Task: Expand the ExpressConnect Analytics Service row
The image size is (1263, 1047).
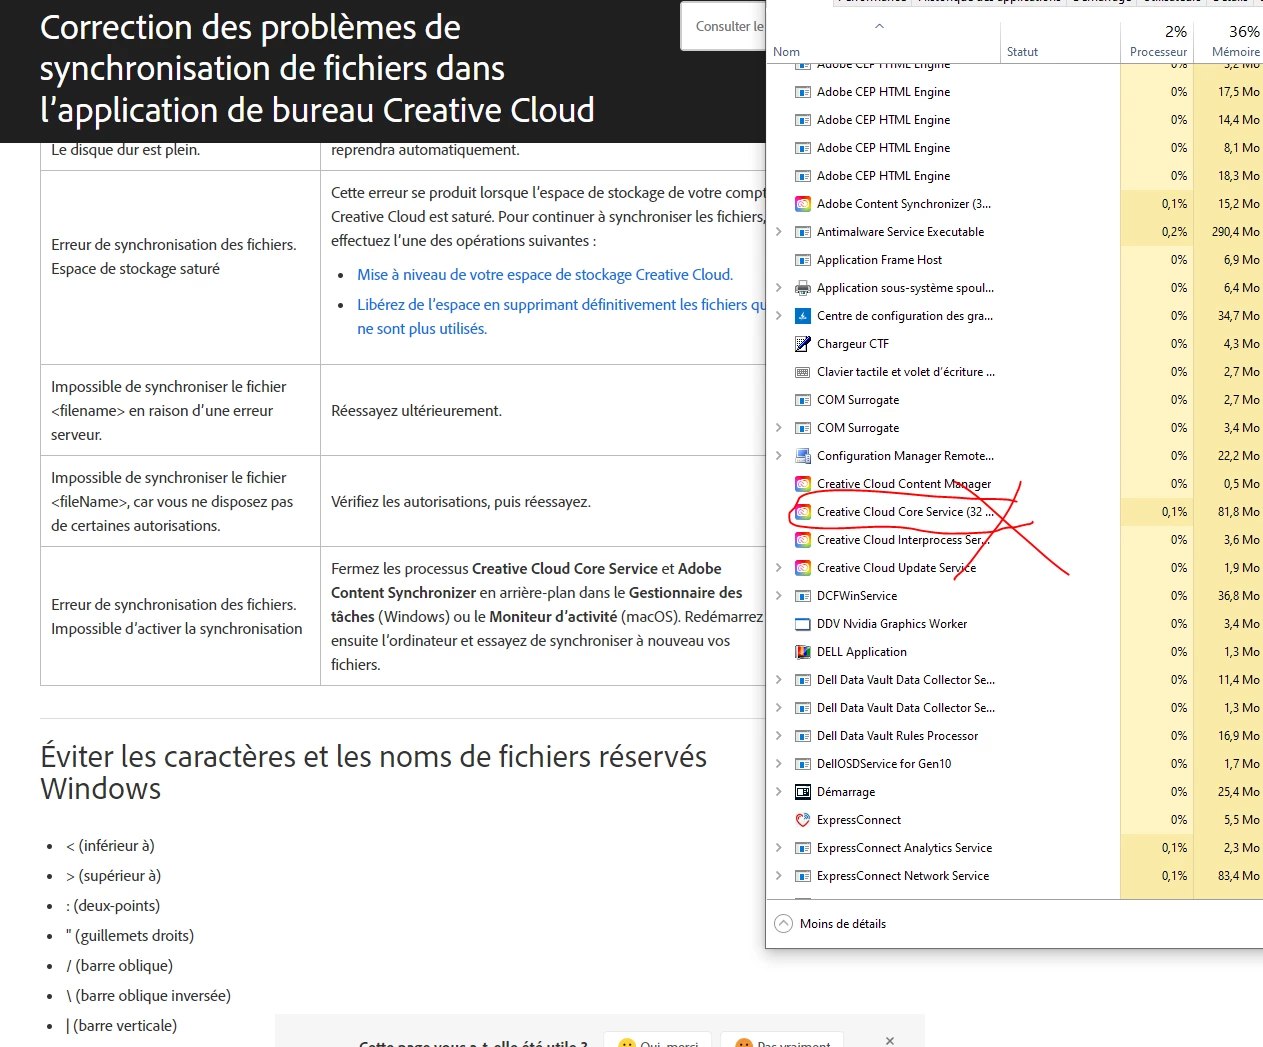Action: pos(778,848)
